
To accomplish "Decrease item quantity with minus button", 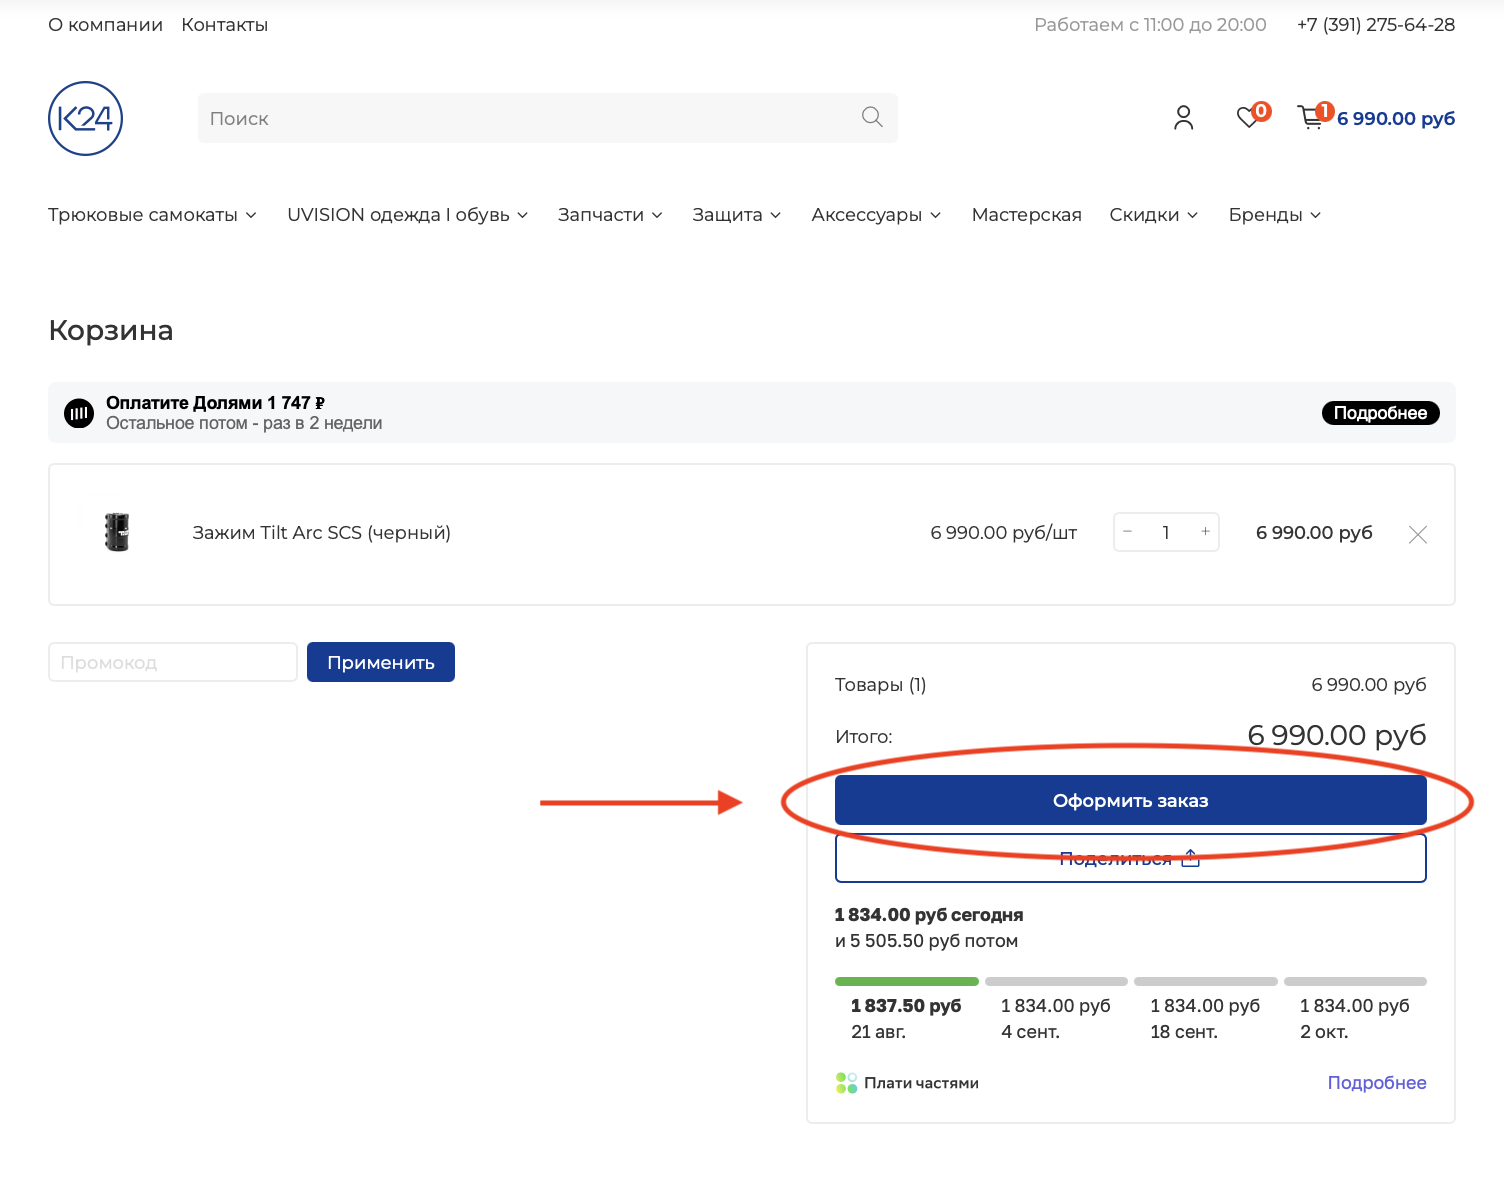I will (x=1128, y=532).
